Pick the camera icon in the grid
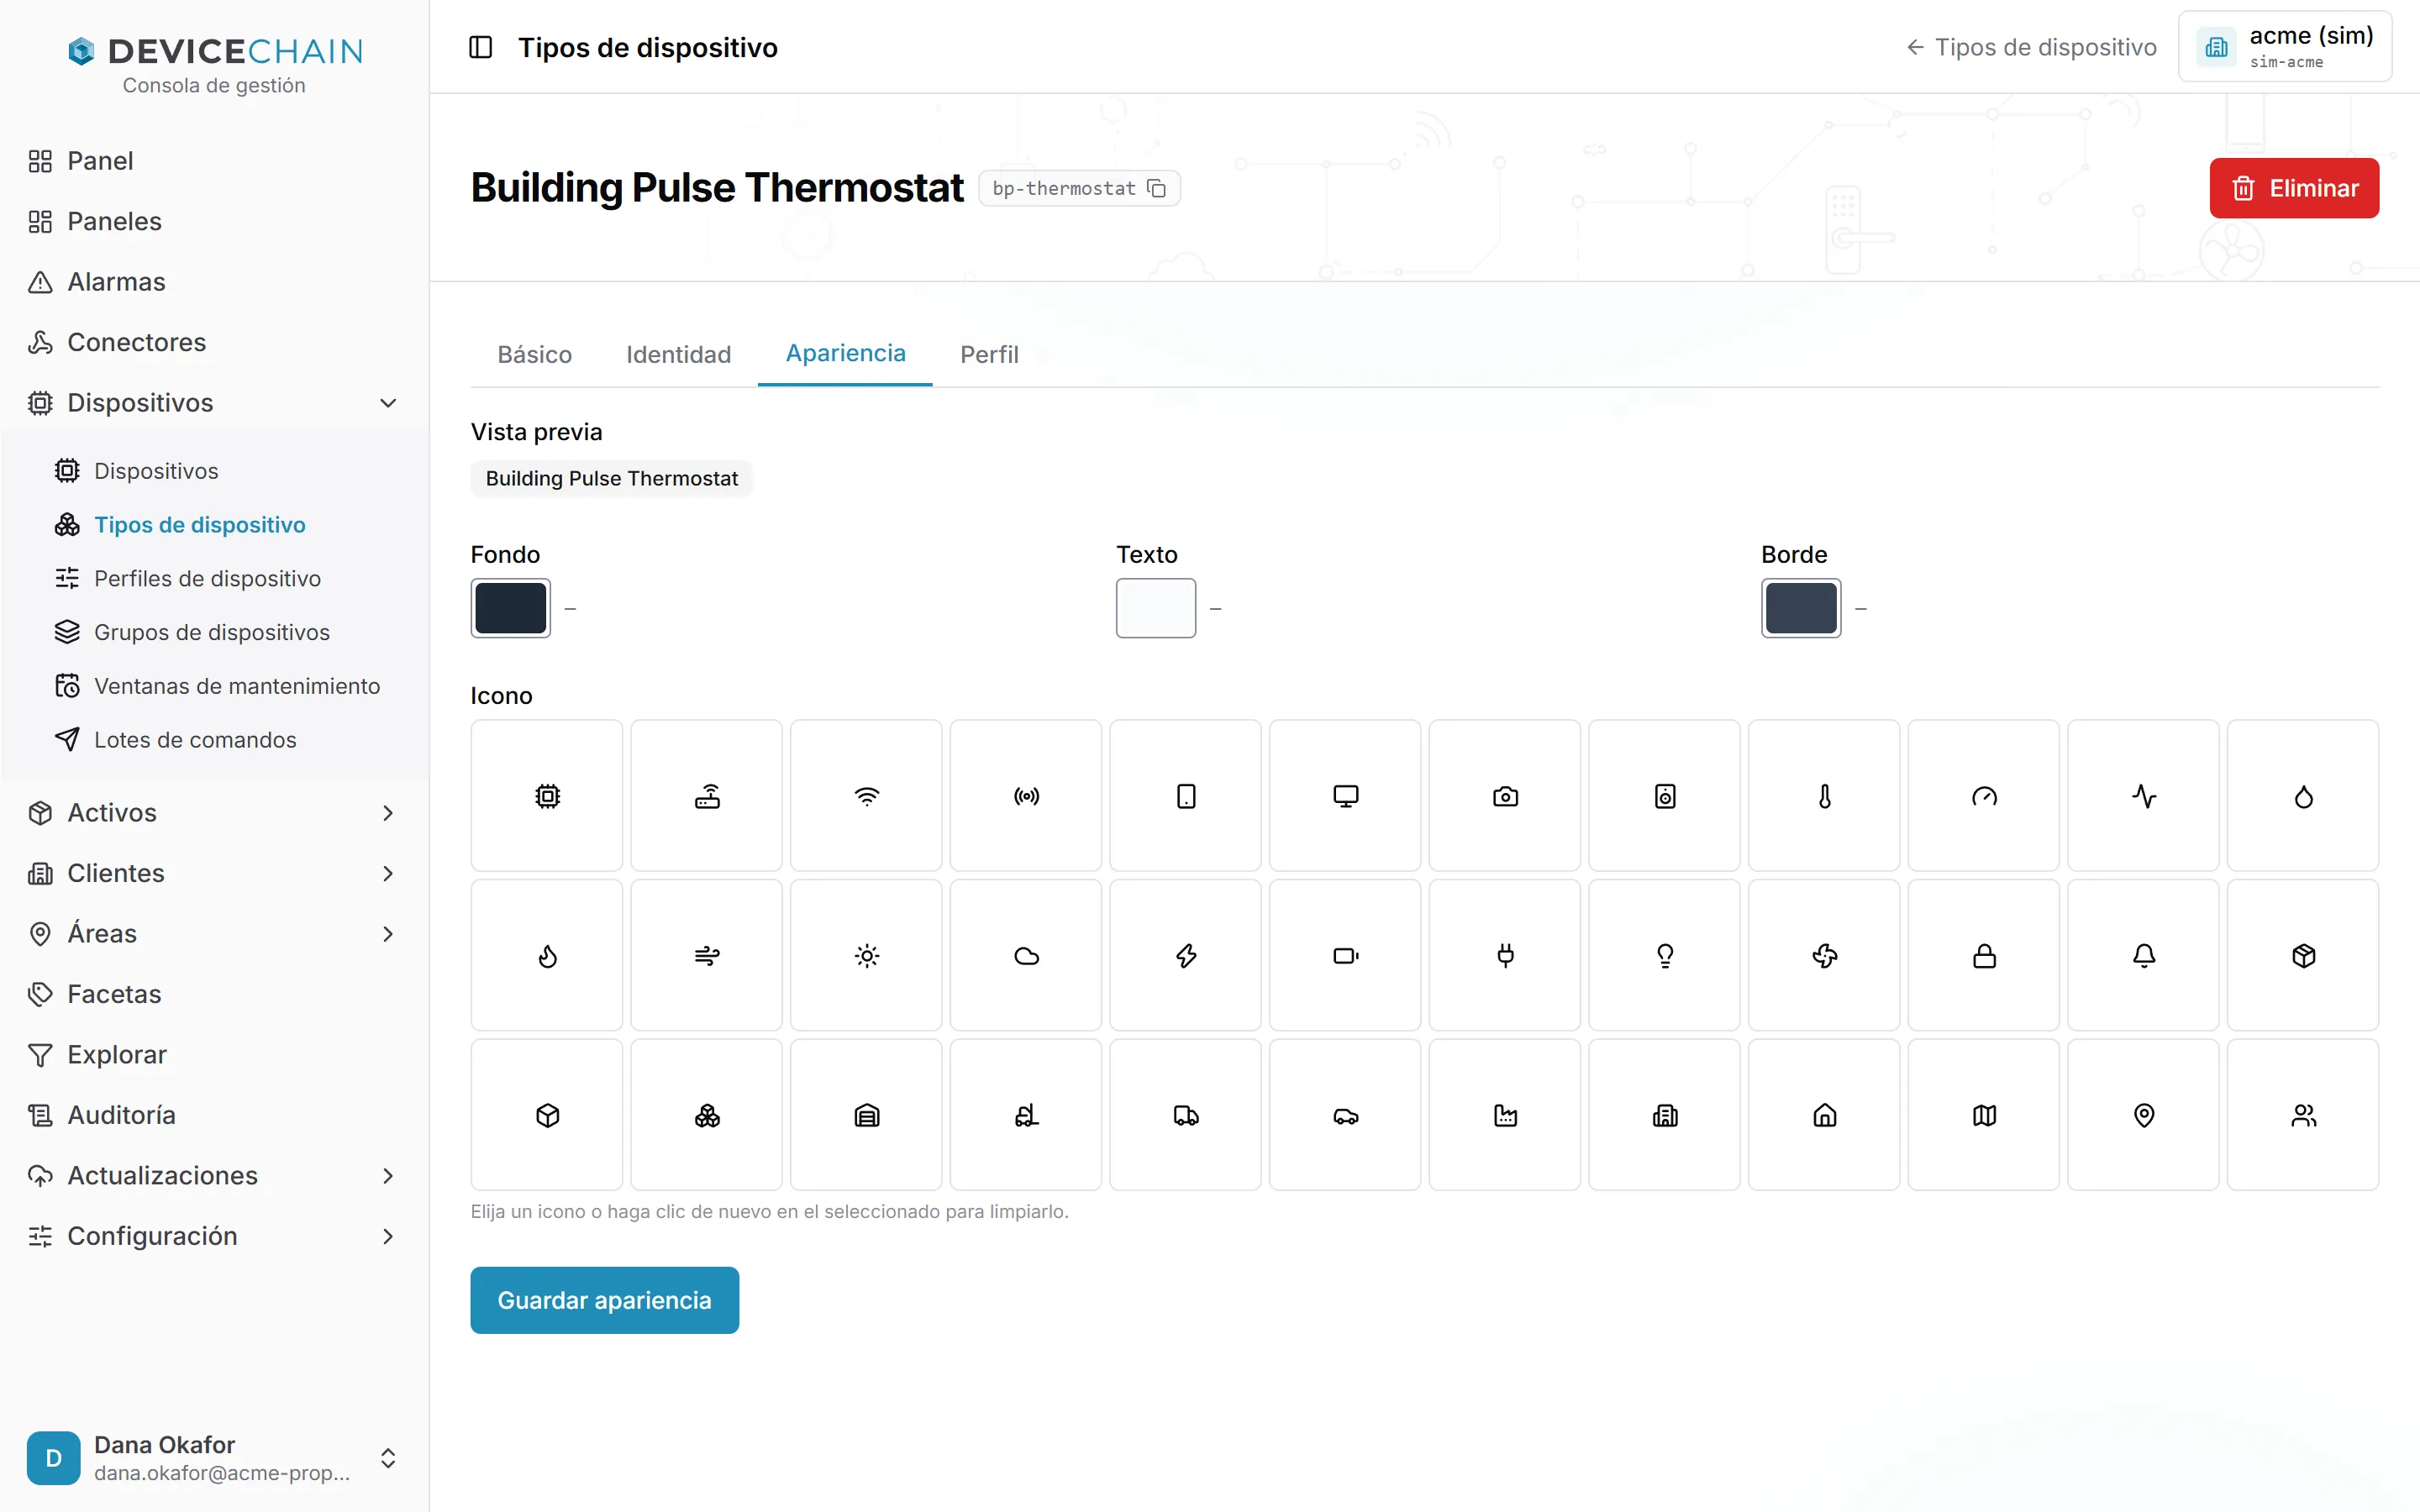2420x1512 pixels. [1505, 796]
